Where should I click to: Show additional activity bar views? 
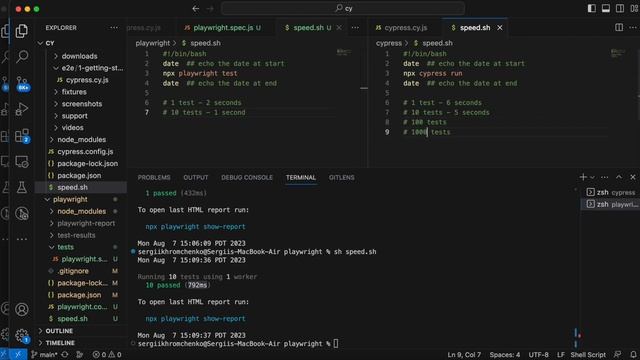(x=22, y=239)
